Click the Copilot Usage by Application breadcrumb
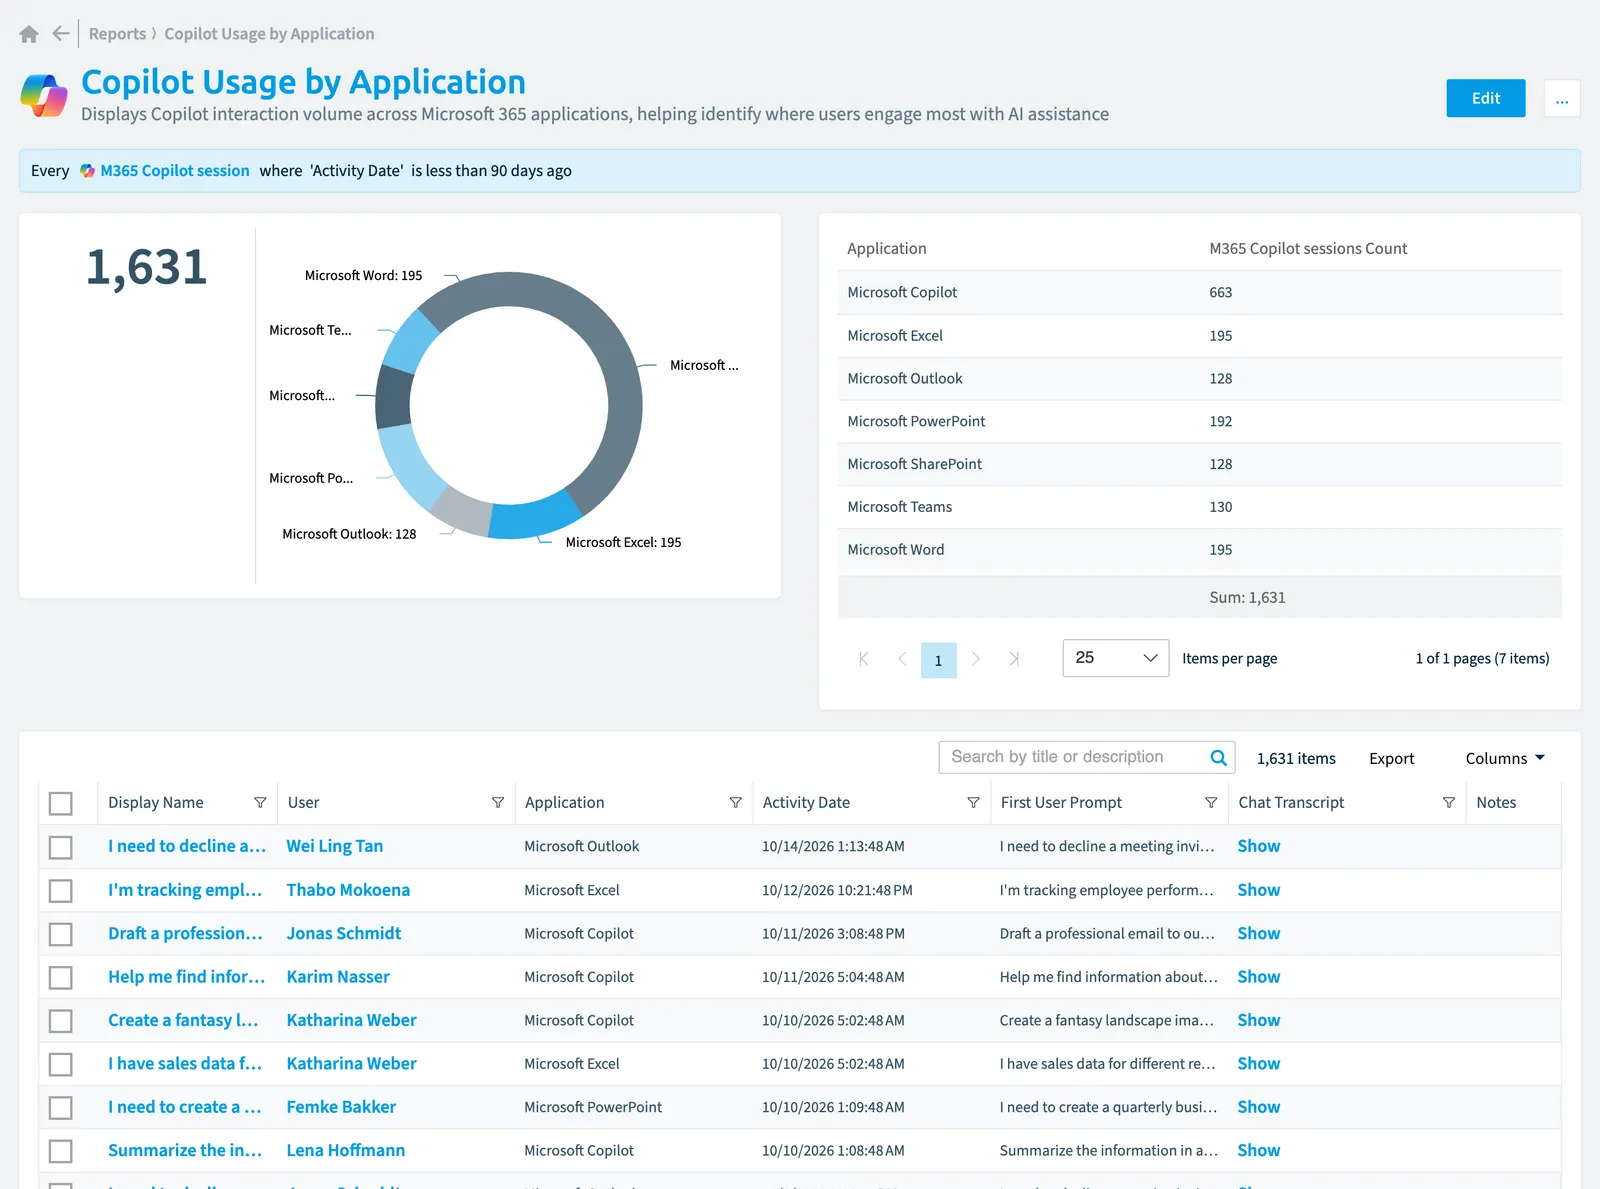The image size is (1600, 1189). point(269,34)
